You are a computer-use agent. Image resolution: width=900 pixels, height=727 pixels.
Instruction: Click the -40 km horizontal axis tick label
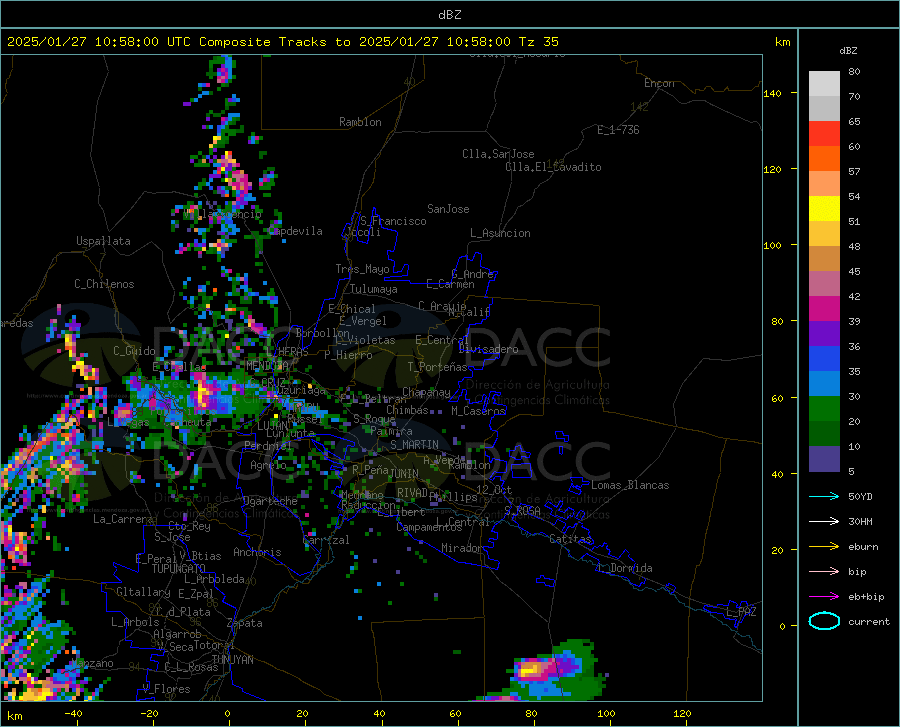coord(73,713)
